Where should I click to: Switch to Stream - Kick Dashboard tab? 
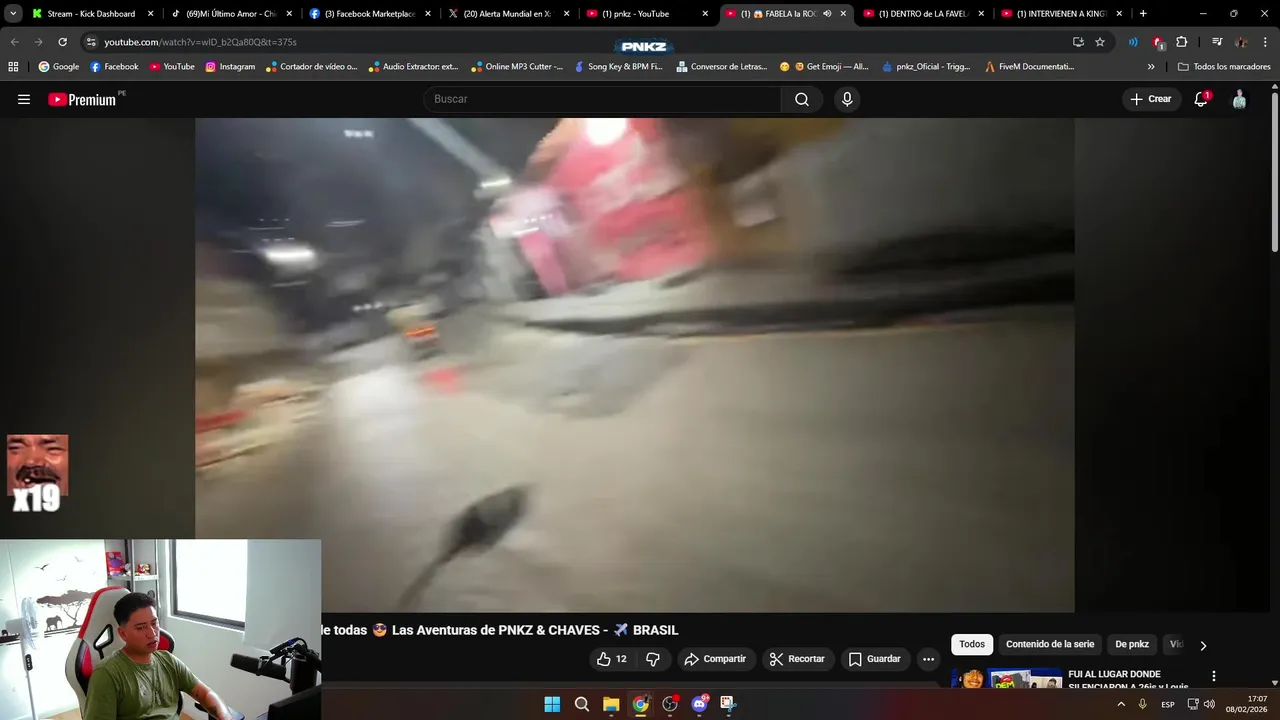pos(91,14)
